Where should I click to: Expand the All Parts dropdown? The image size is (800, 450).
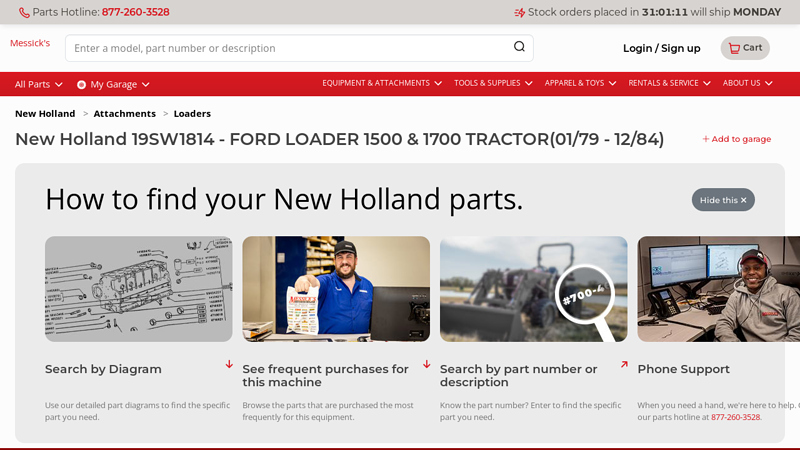(38, 84)
